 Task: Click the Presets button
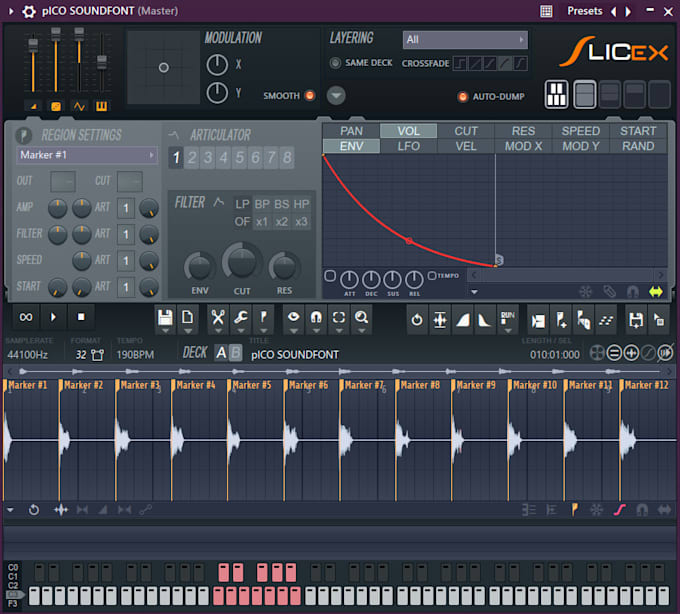tap(585, 11)
